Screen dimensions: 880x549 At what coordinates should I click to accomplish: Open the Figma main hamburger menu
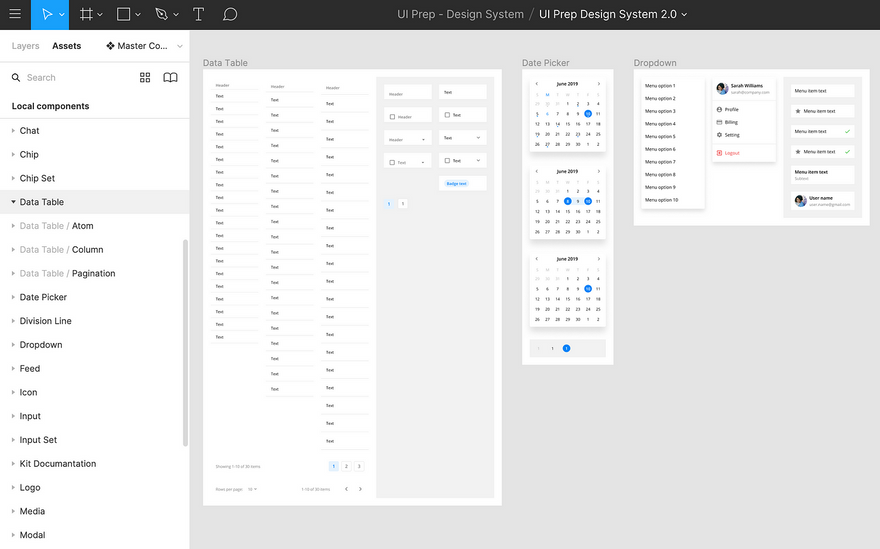(15, 14)
